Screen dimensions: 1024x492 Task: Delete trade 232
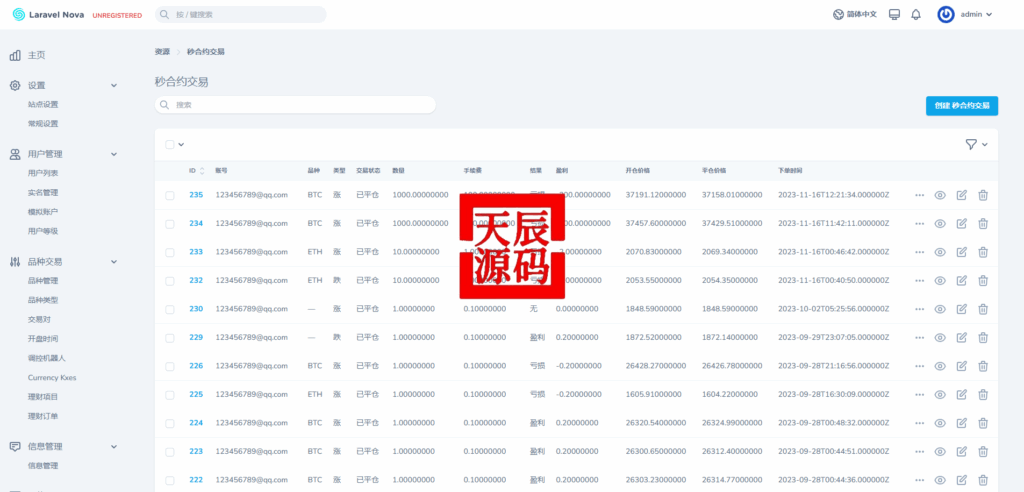[983, 280]
